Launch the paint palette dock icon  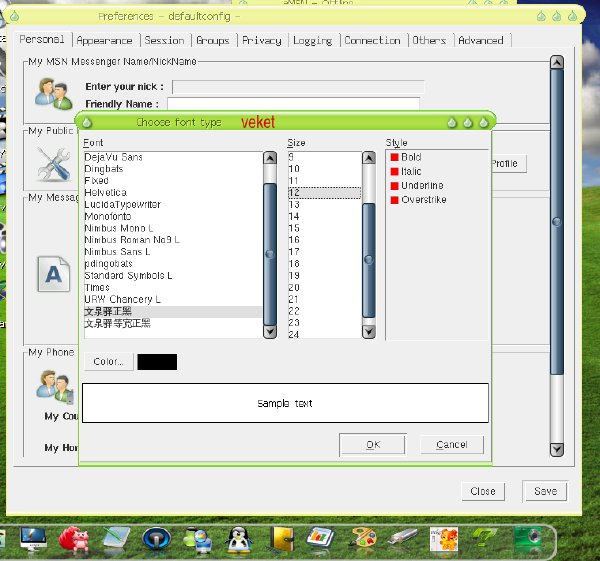pyautogui.click(x=363, y=538)
